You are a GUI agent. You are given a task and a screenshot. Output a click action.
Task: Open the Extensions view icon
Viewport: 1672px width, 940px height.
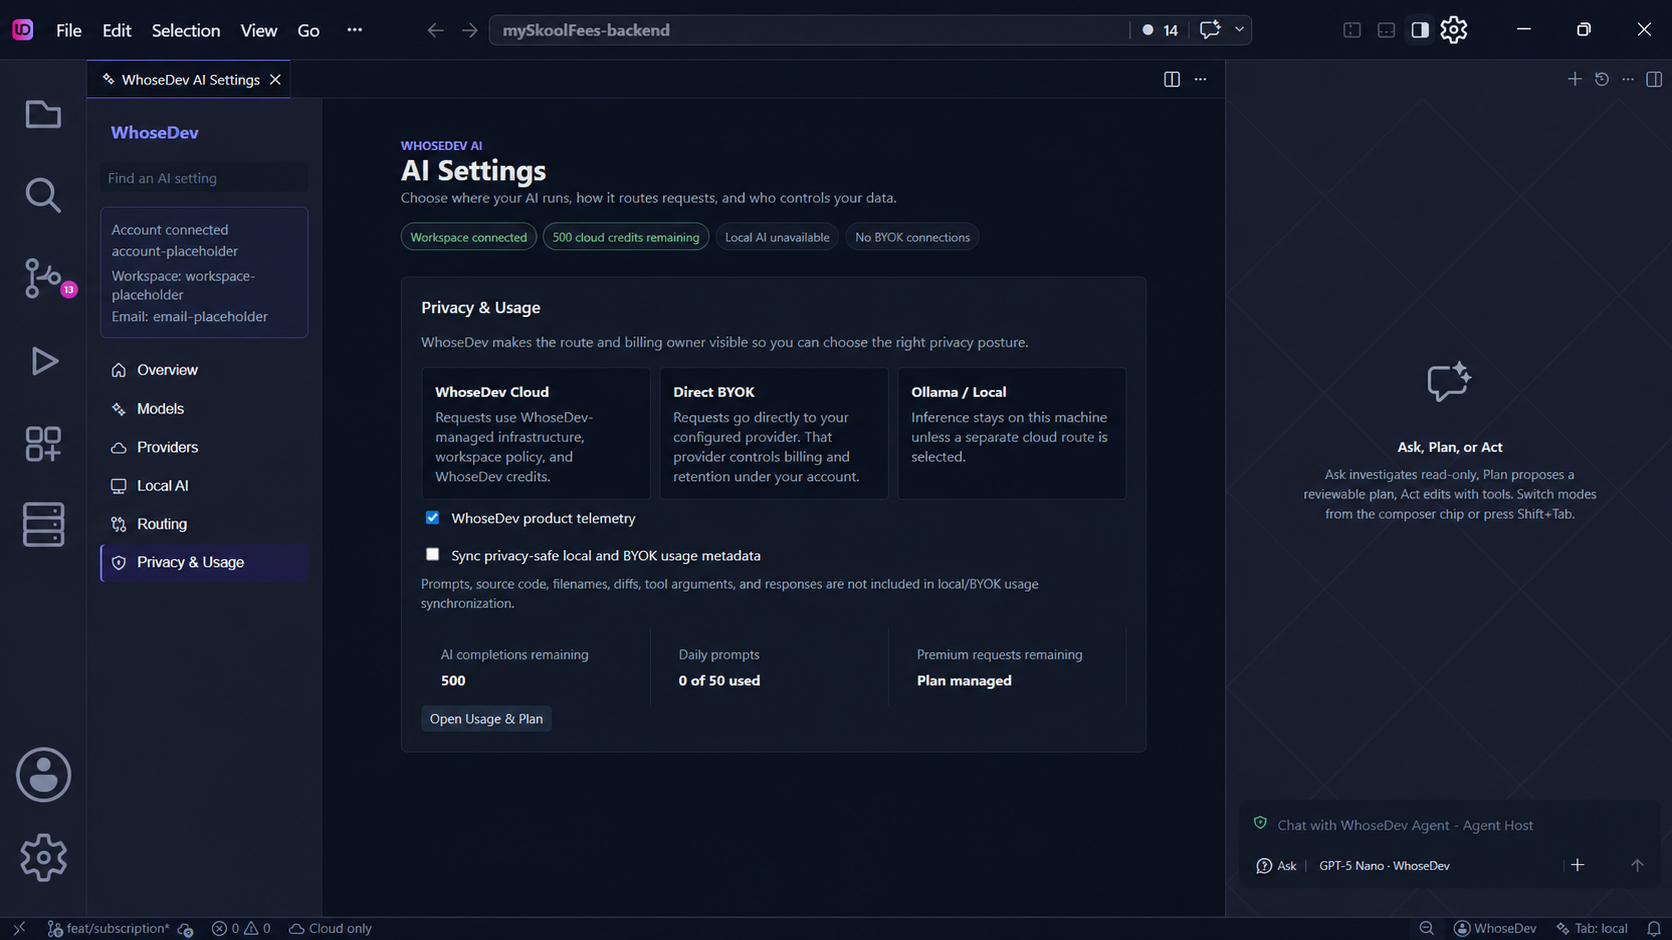tap(43, 443)
